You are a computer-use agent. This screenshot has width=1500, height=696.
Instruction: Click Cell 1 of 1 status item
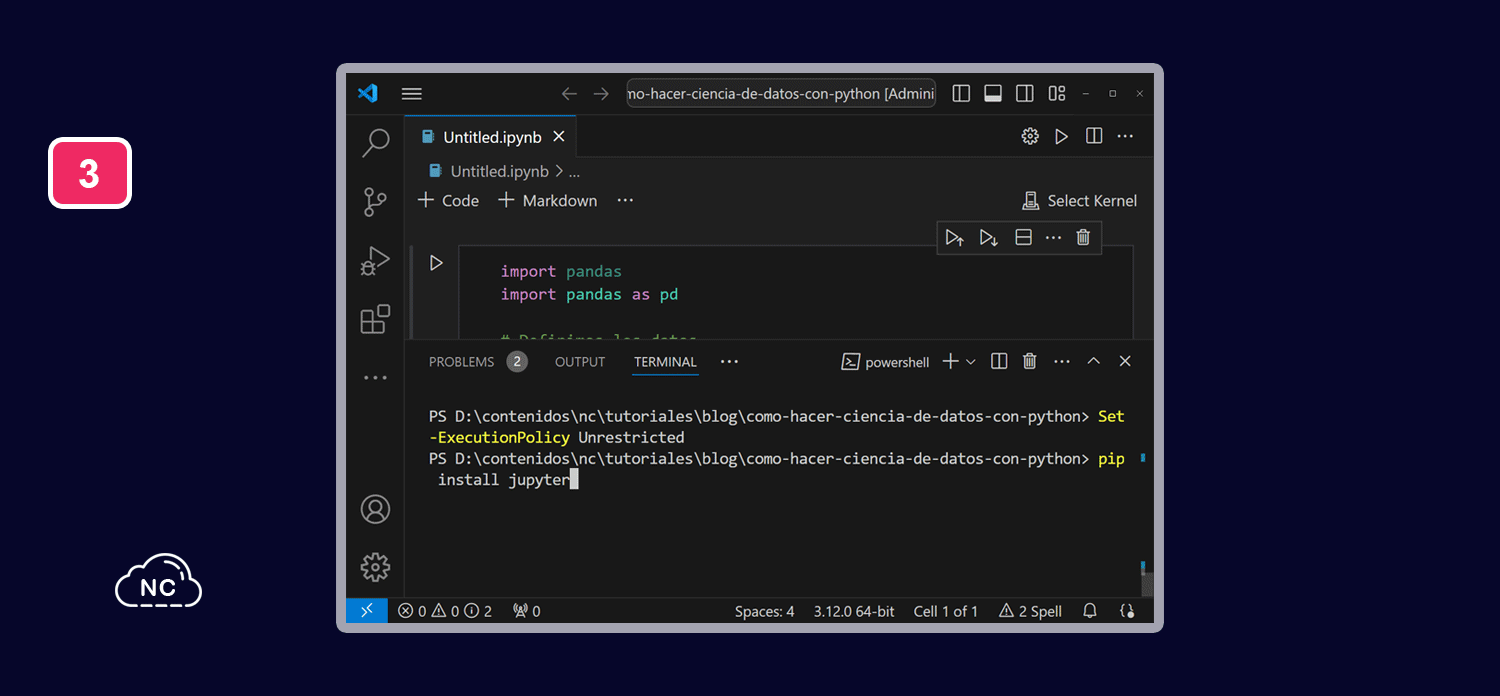946,611
